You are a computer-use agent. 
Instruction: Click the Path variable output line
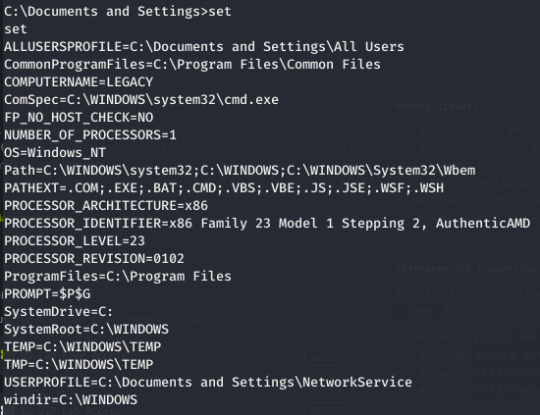(240, 170)
